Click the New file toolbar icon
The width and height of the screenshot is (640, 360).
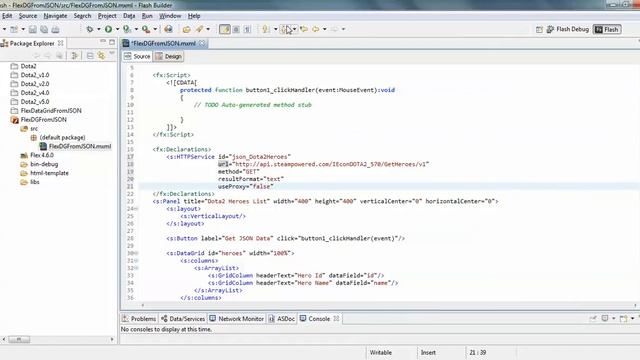(x=14, y=29)
